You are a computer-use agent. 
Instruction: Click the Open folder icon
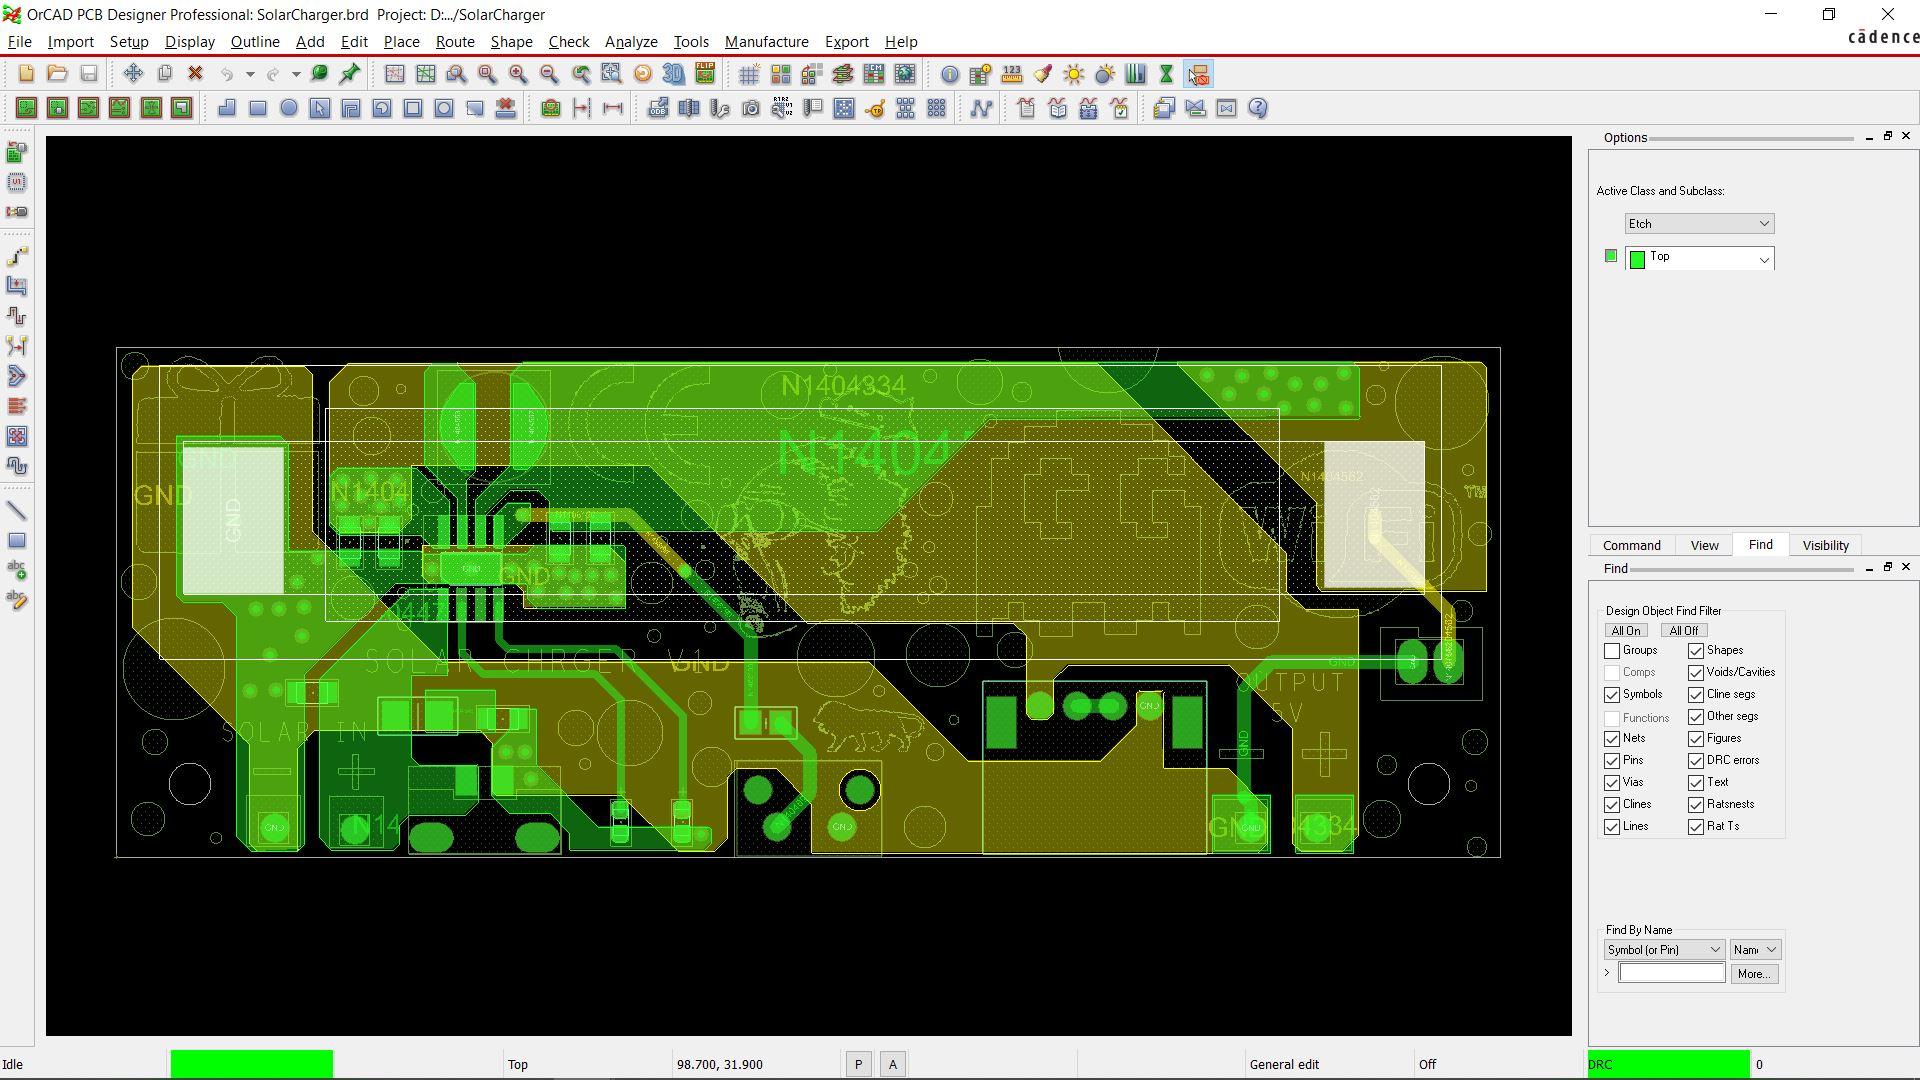tap(57, 74)
